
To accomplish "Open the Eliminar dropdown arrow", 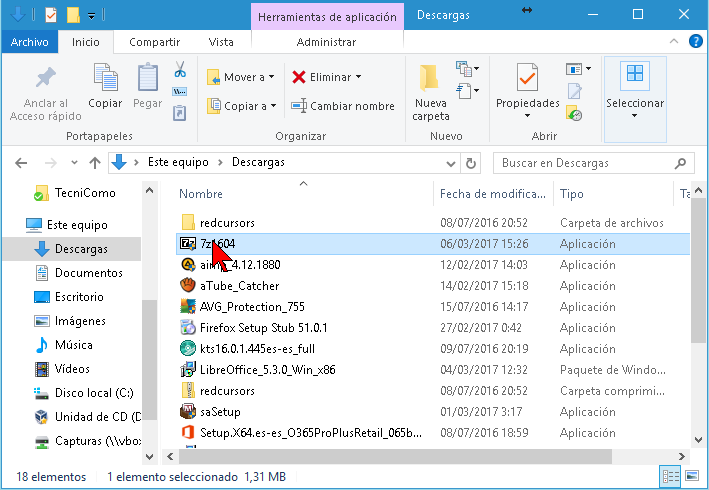I will tap(359, 77).
